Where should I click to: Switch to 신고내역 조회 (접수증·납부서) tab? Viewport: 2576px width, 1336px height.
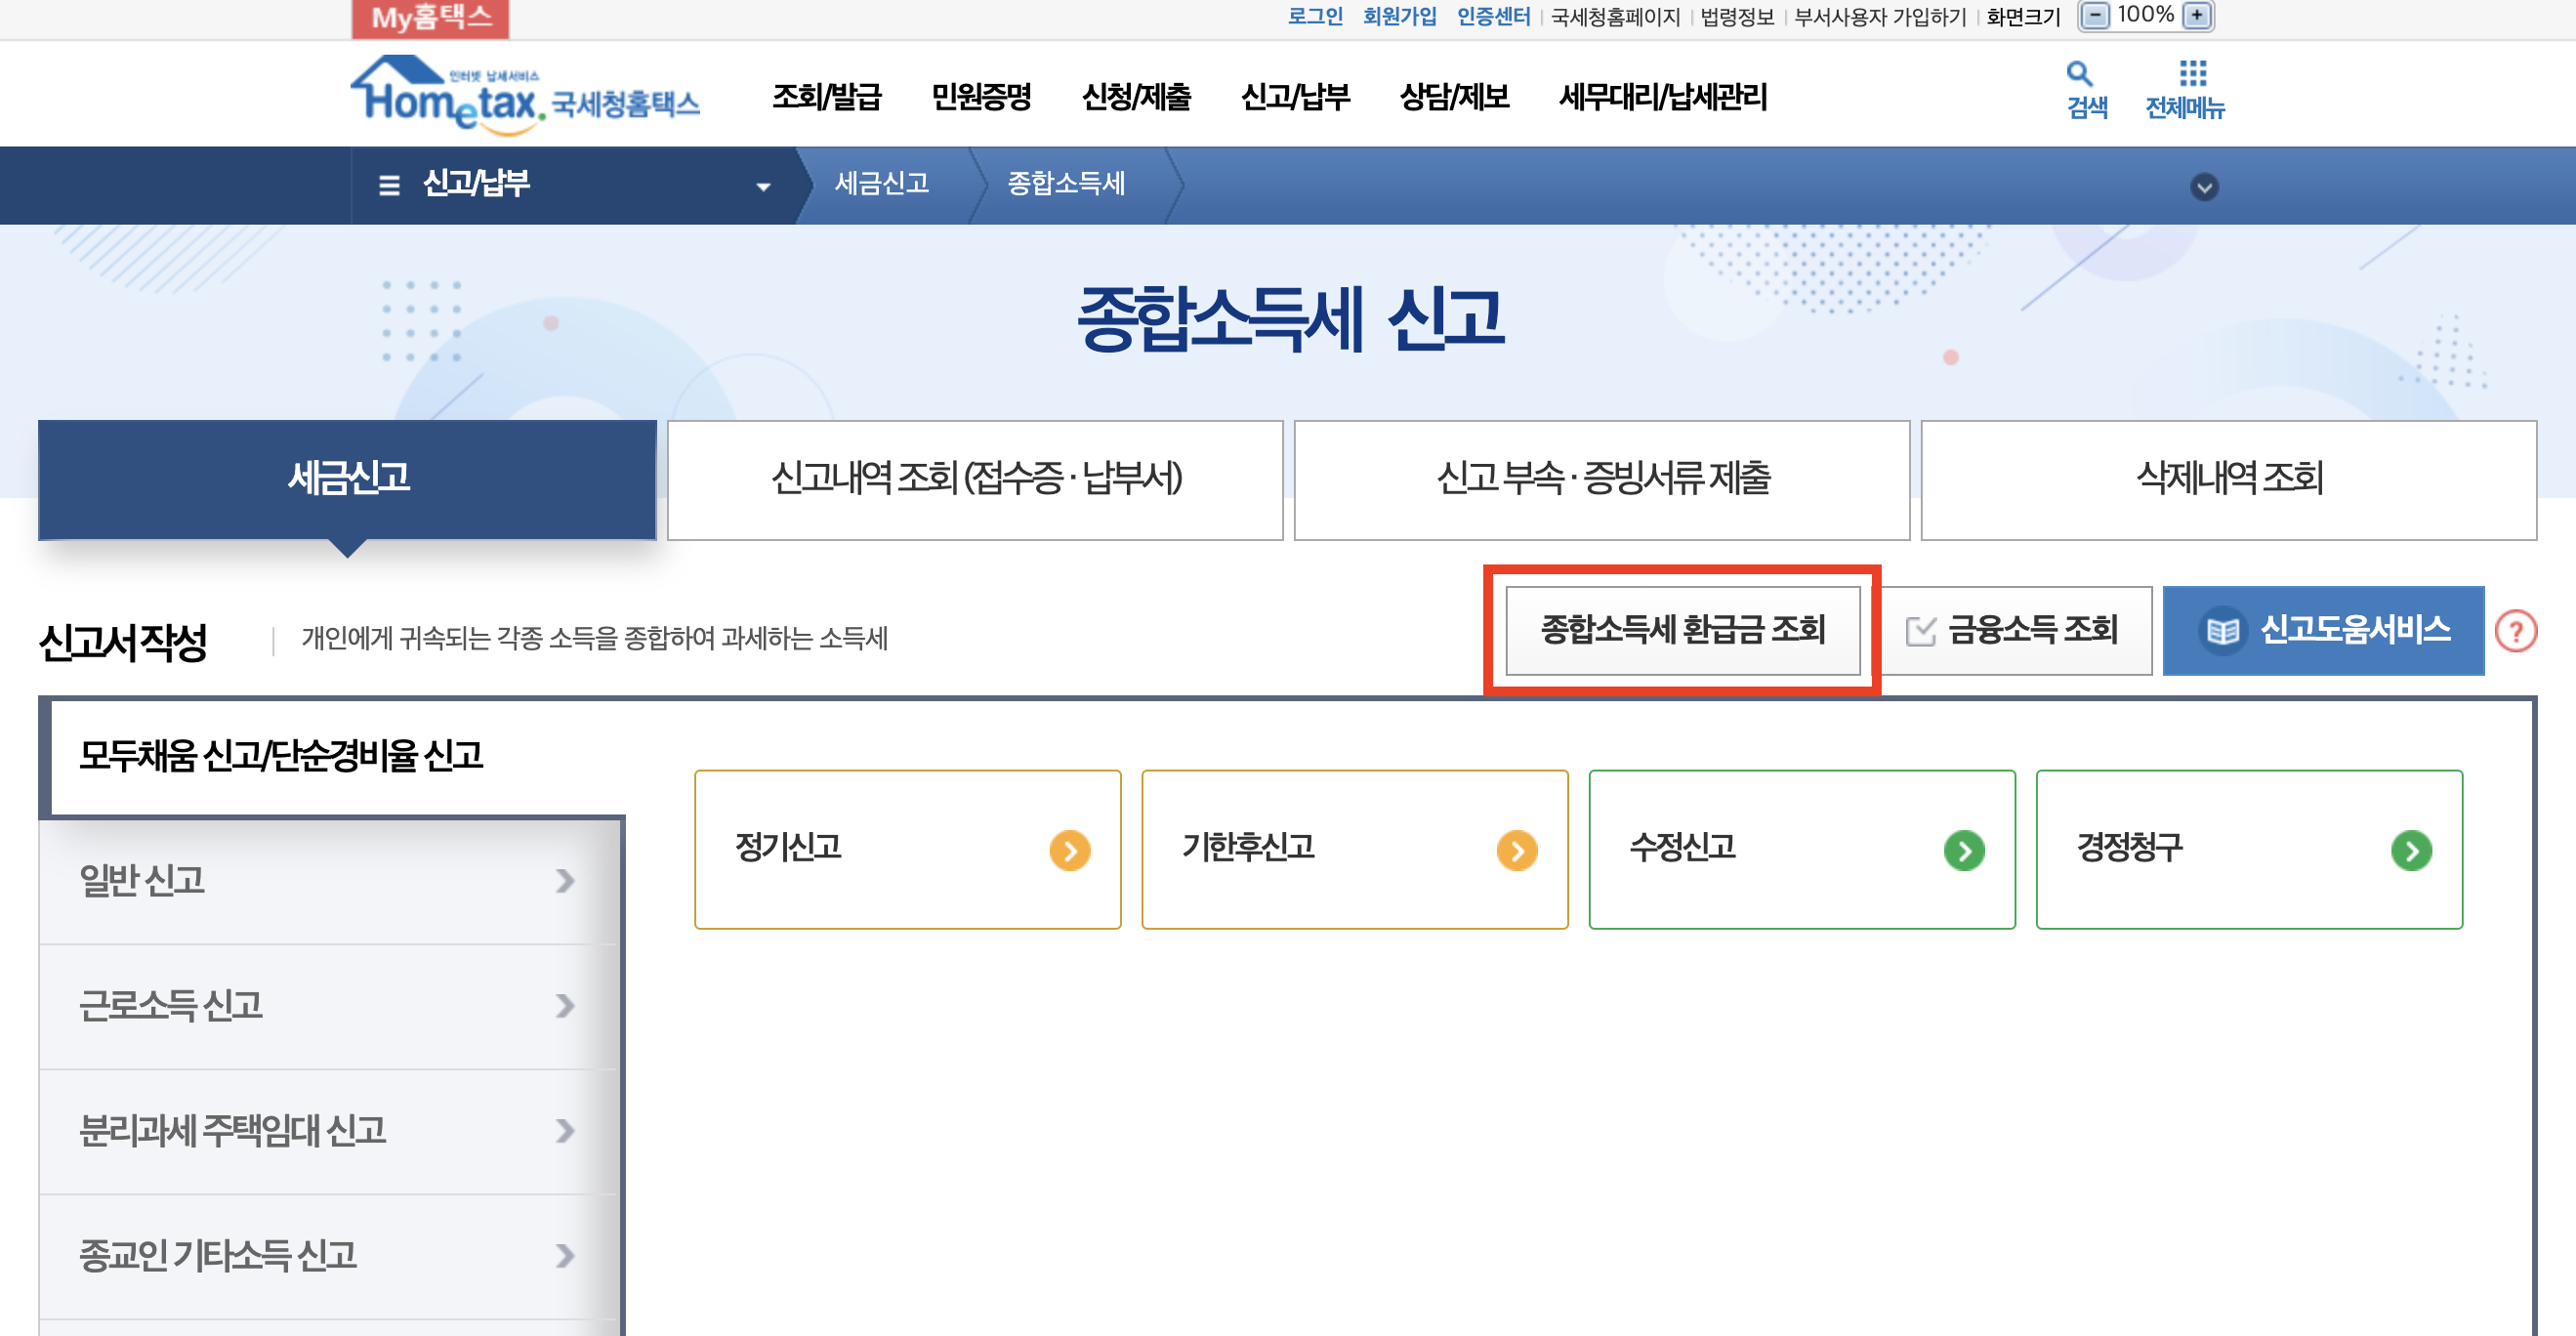click(975, 480)
